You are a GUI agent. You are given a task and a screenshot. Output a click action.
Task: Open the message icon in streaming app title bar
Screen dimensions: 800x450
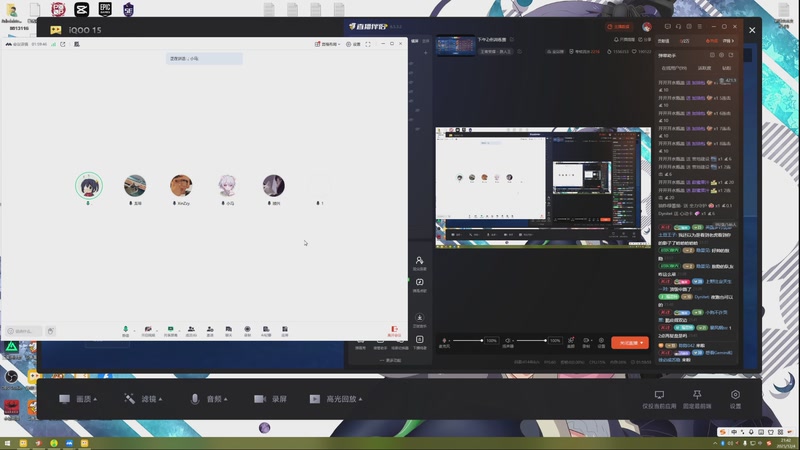pos(667,27)
